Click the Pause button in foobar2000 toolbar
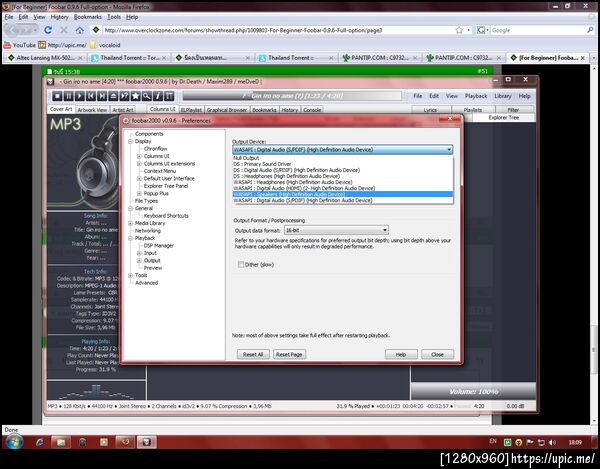600x469 pixels. [x=68, y=96]
